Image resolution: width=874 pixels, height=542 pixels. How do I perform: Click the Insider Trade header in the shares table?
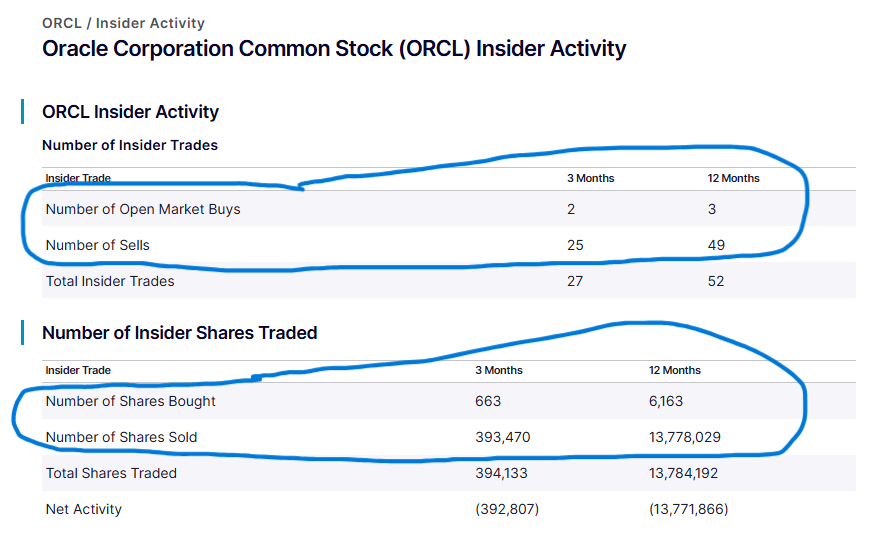(78, 370)
